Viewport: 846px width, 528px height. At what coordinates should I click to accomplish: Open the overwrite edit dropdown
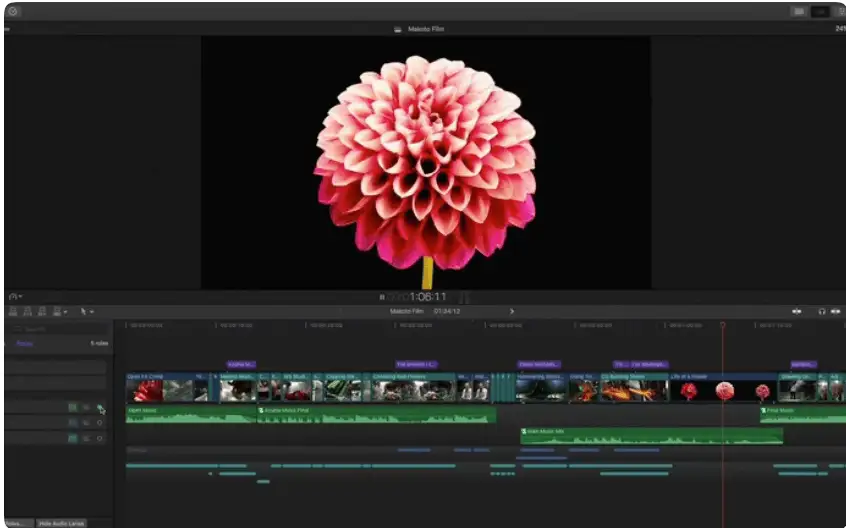pos(59,312)
